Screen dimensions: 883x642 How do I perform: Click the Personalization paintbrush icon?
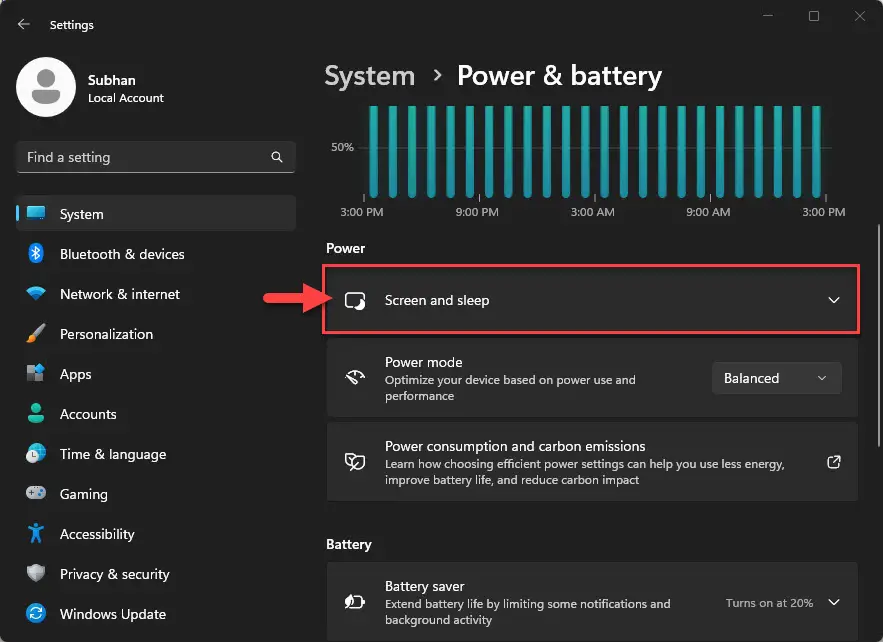click(36, 333)
